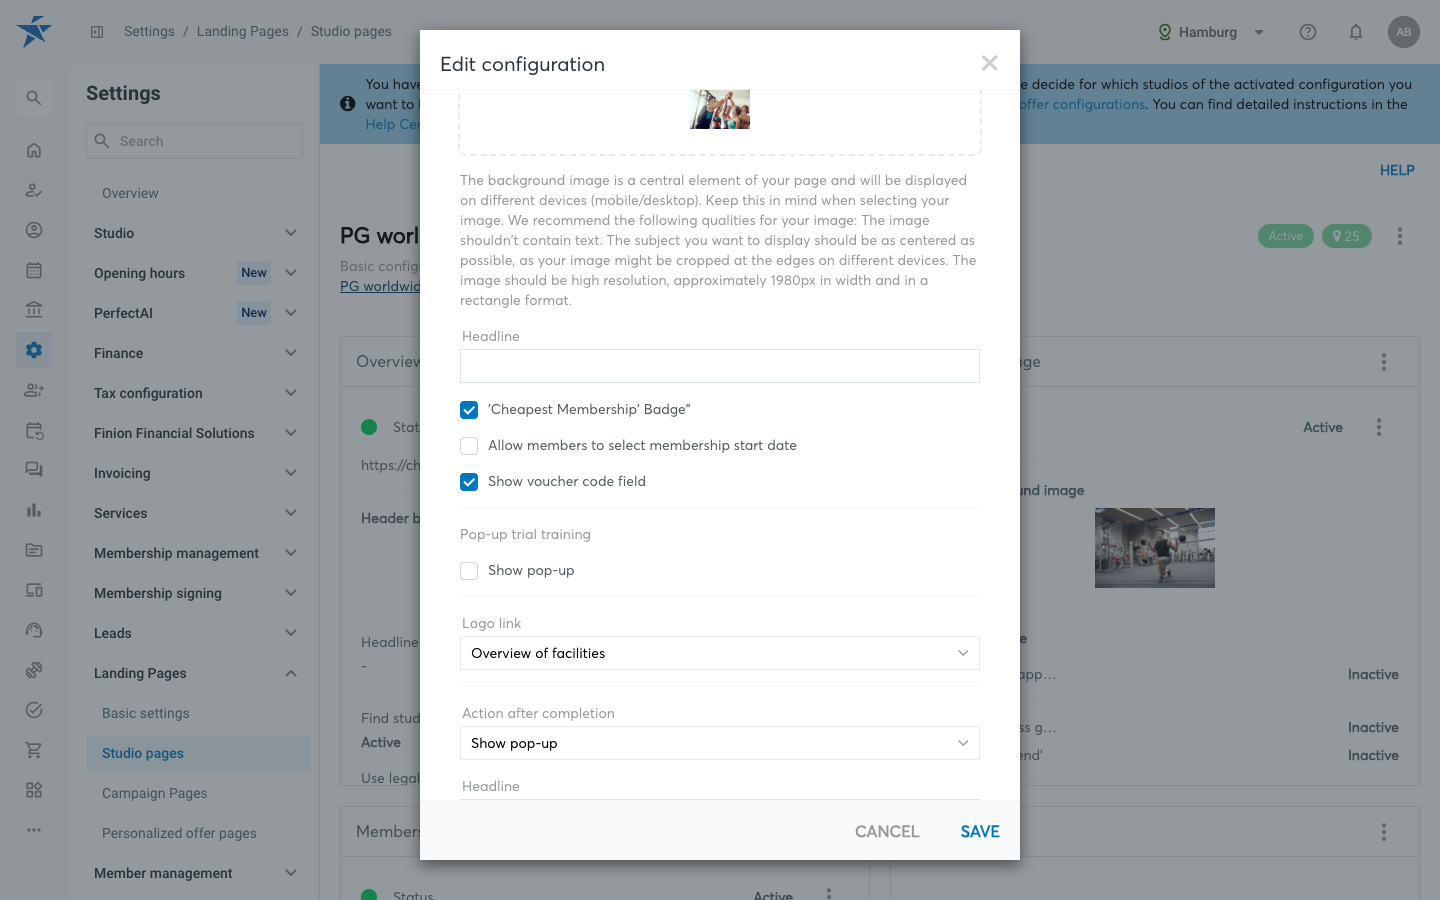Select Studio pages menu item
Viewport: 1440px width, 900px height.
[x=198, y=753]
